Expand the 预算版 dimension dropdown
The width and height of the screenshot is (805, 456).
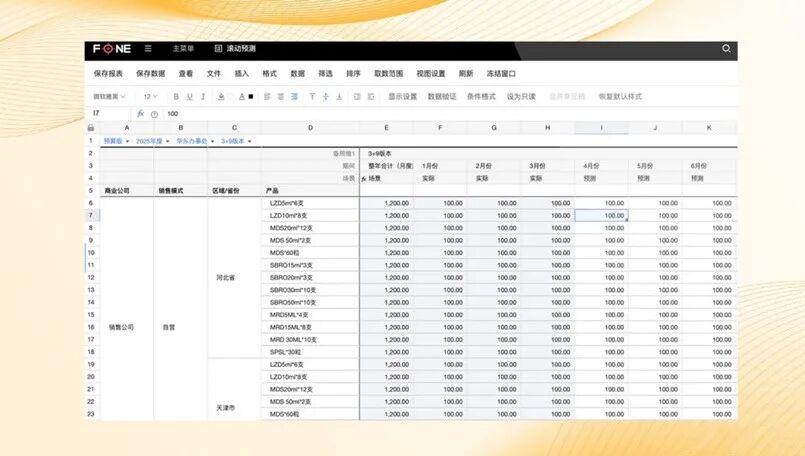point(117,141)
